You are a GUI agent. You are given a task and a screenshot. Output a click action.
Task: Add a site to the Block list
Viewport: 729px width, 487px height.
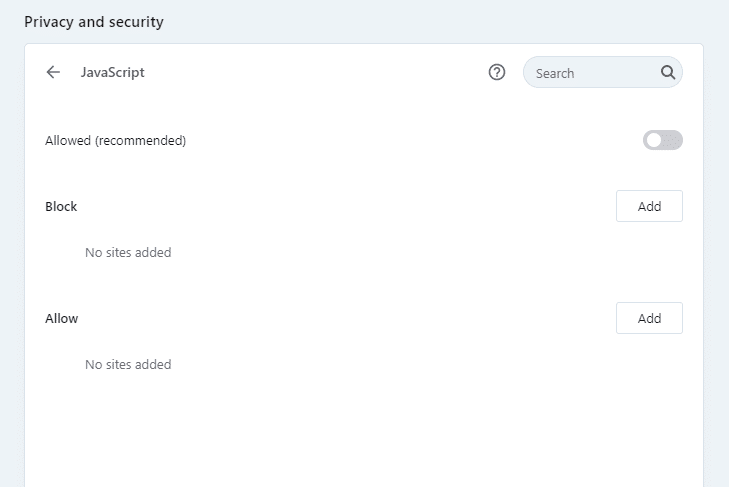[x=649, y=206]
